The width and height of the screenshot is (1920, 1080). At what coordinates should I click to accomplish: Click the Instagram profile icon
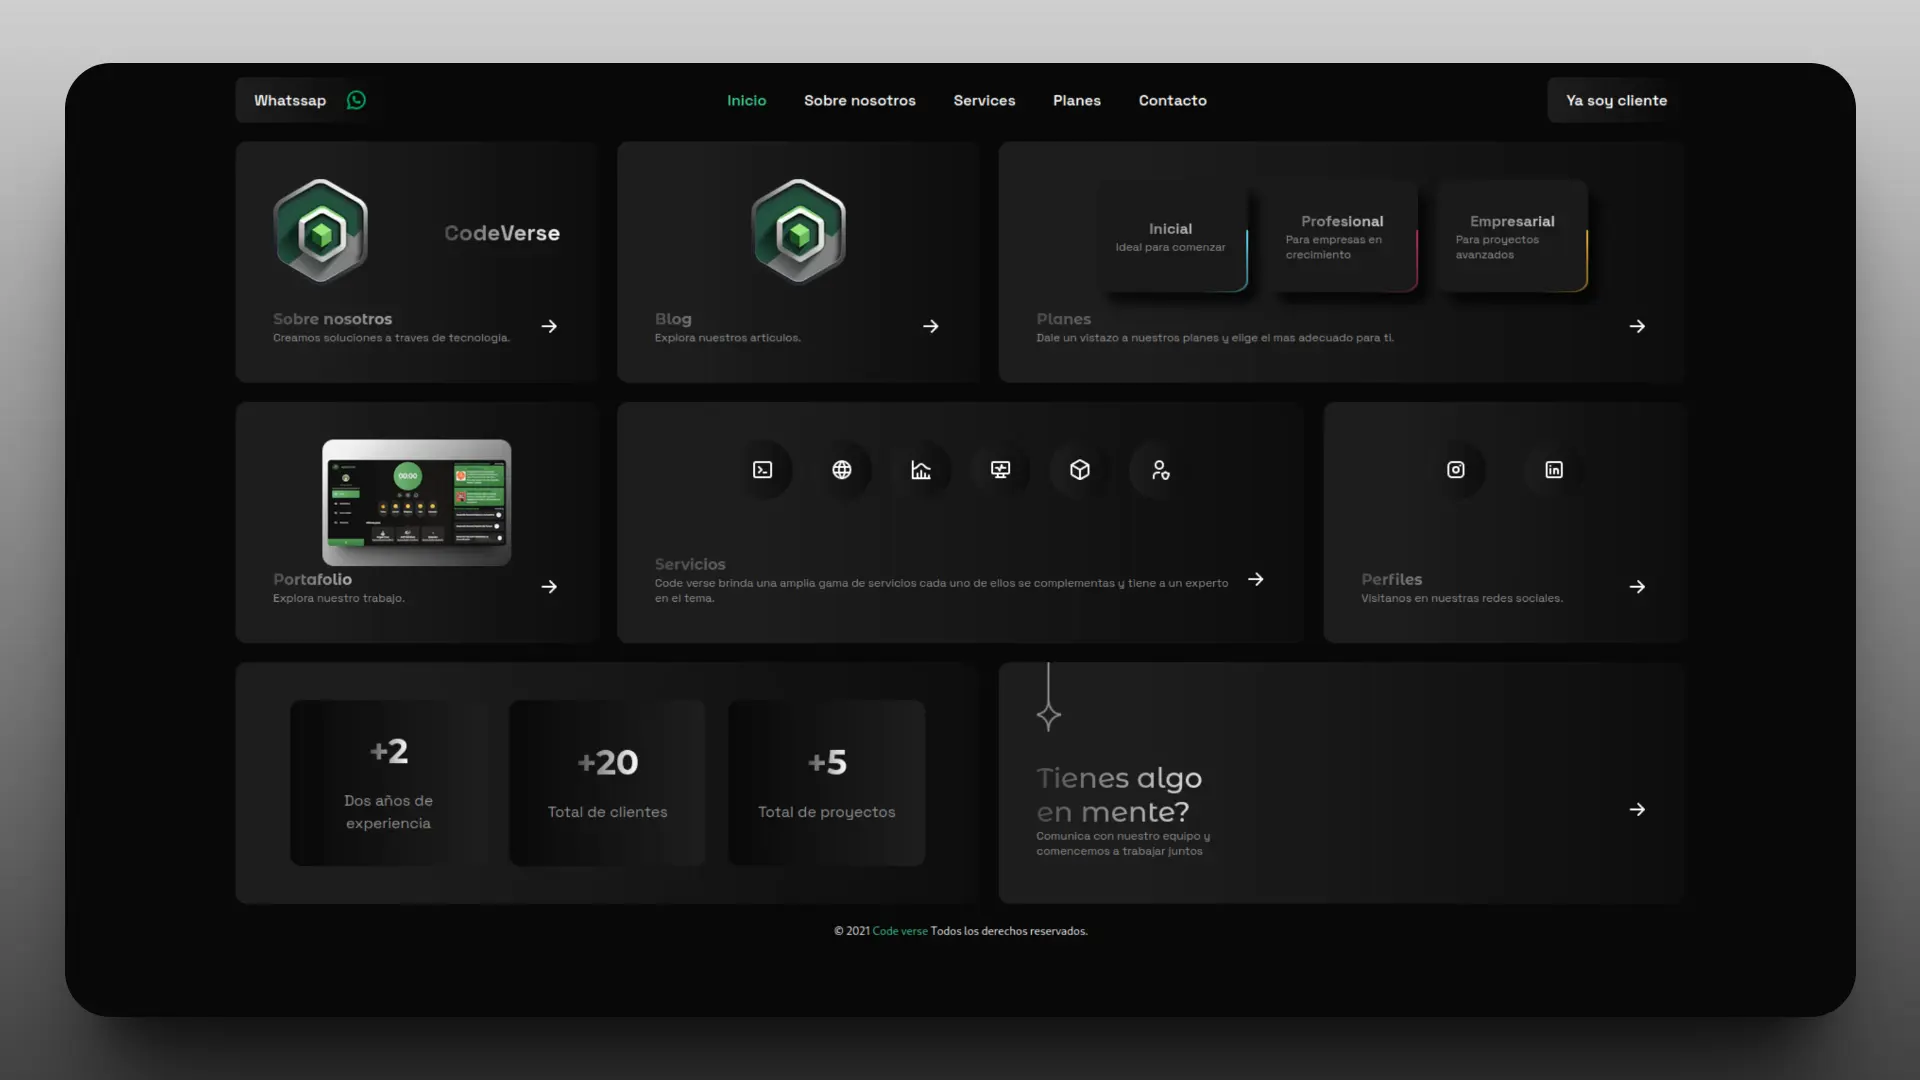tap(1456, 469)
